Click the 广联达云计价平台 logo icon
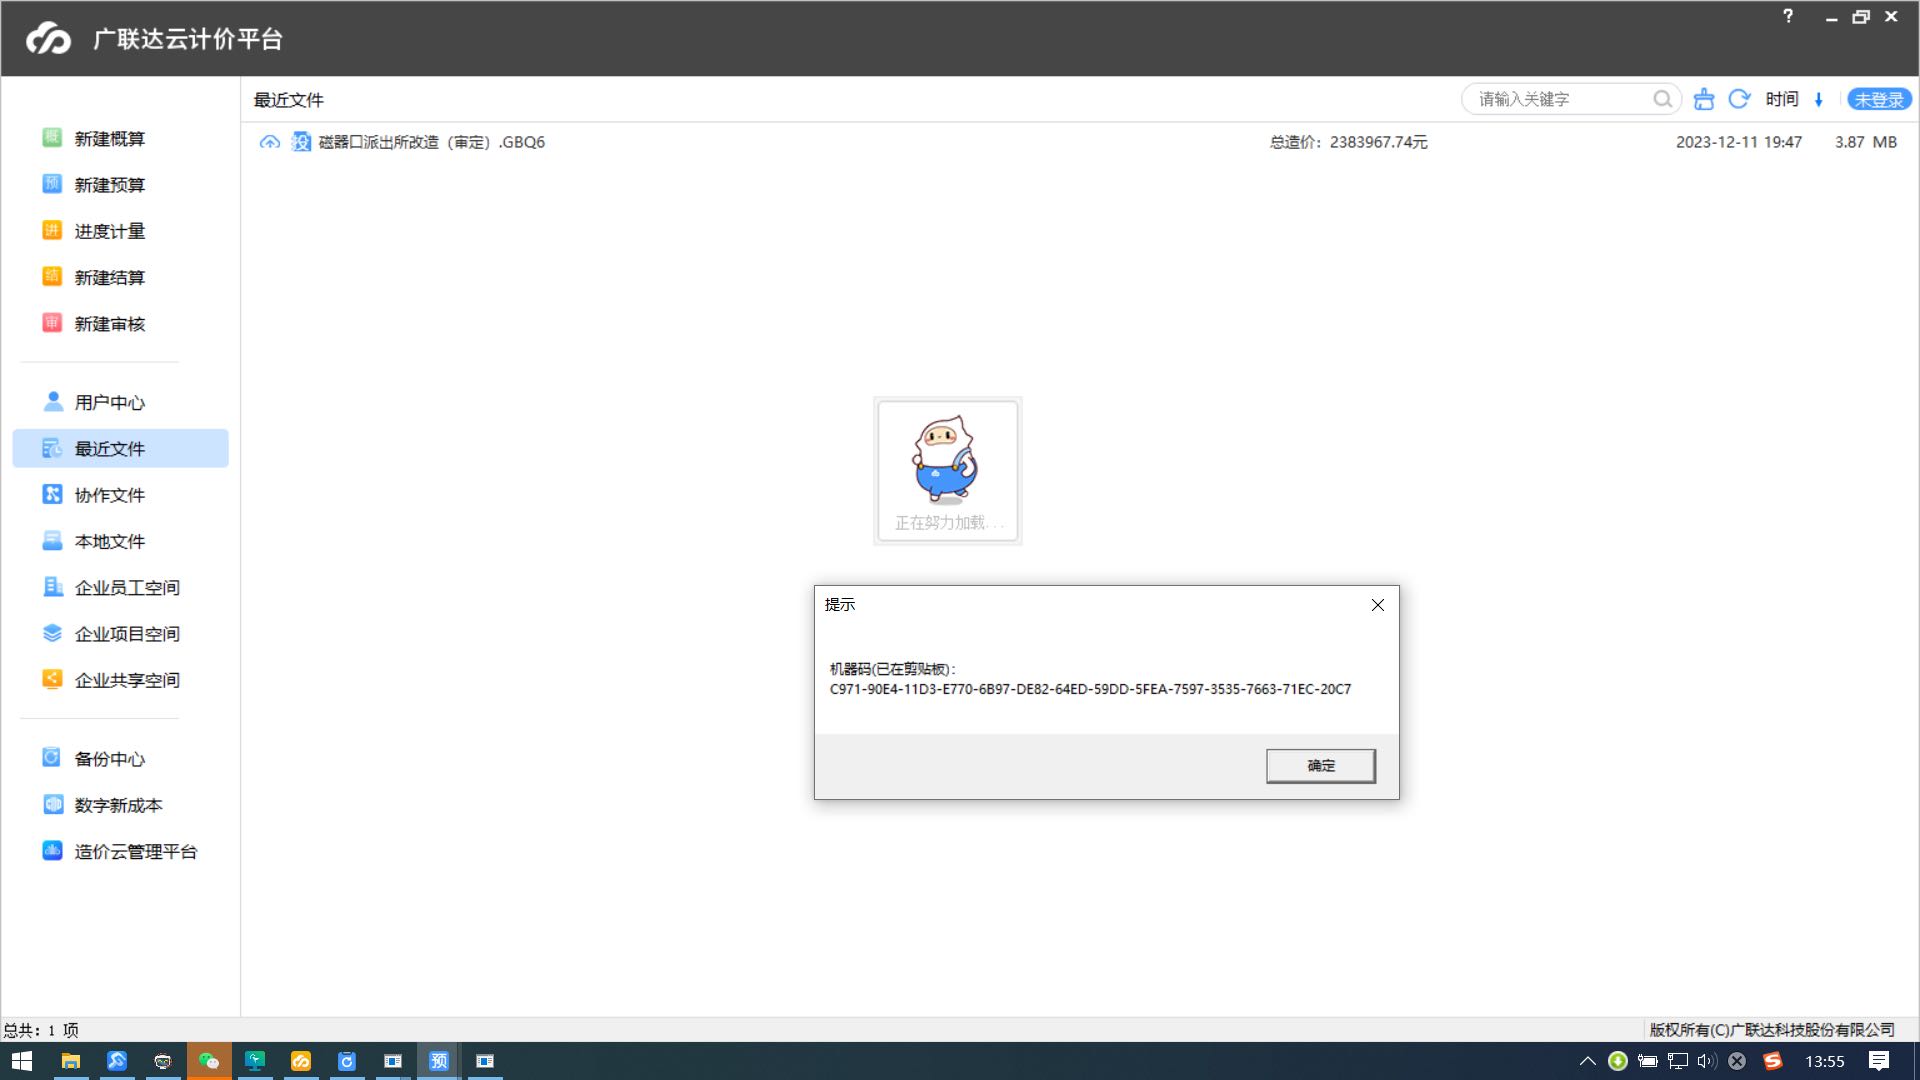Viewport: 1920px width, 1080px height. 48,38
